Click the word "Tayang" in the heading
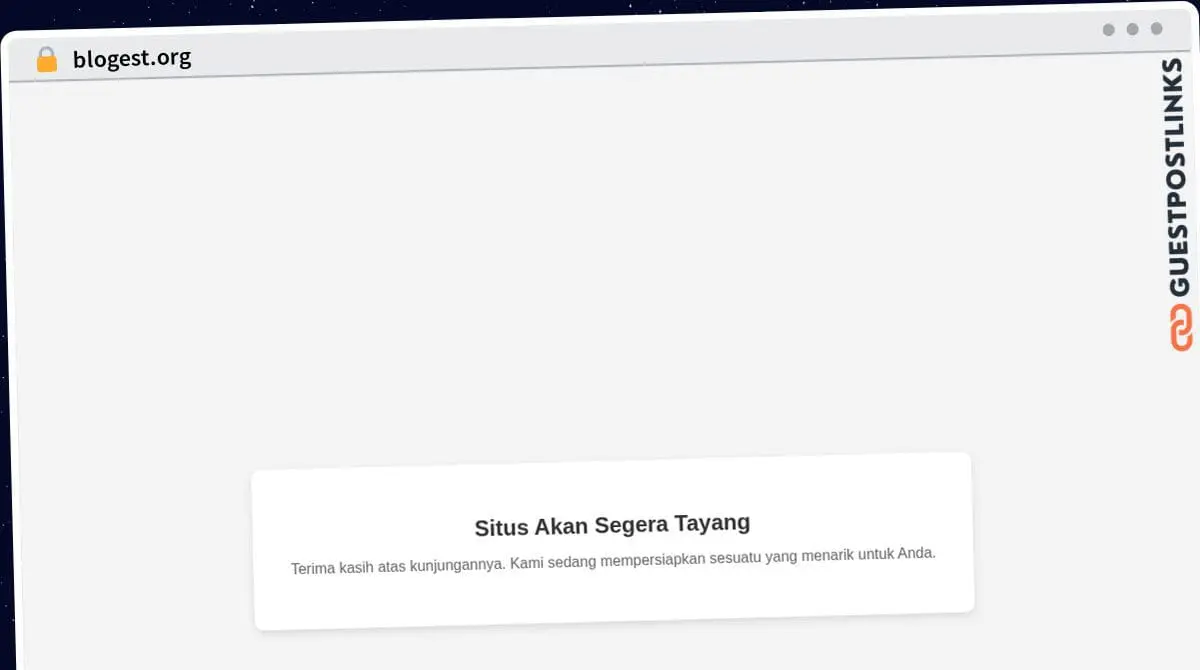The height and width of the screenshot is (670, 1200). tap(712, 523)
